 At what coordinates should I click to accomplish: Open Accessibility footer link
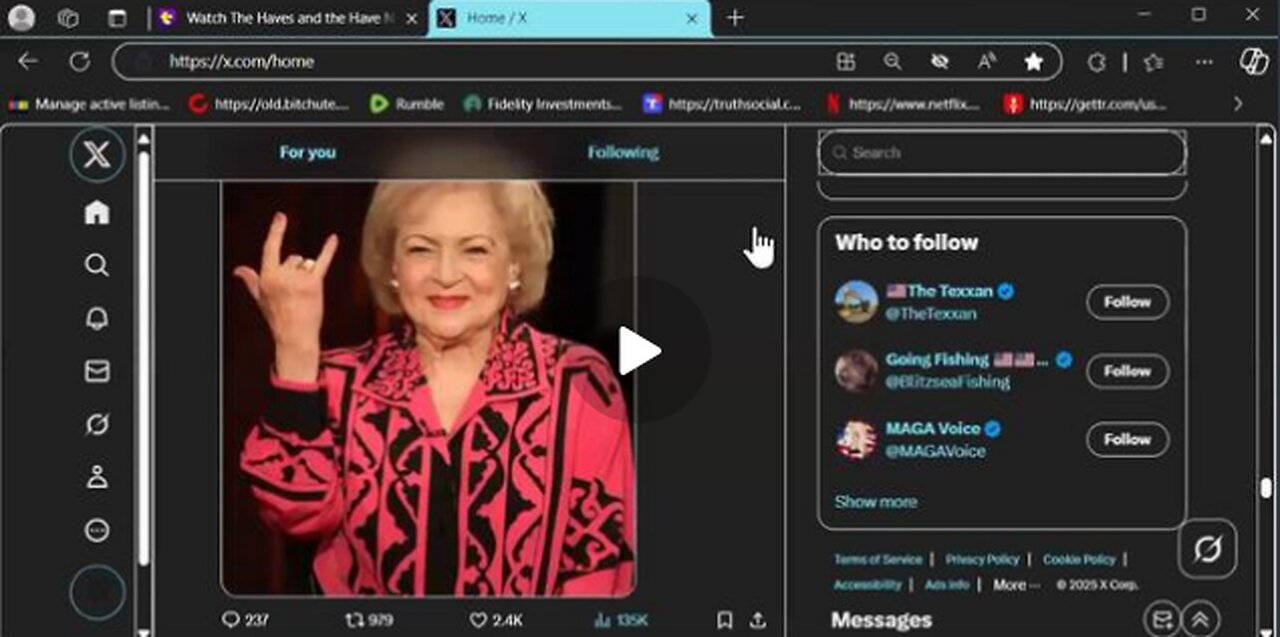867,584
